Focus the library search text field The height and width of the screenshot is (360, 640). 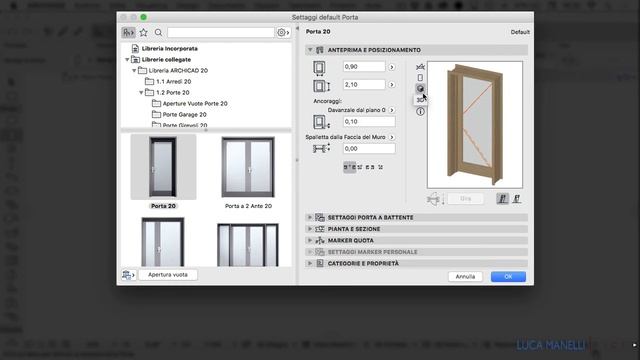[x=221, y=33]
